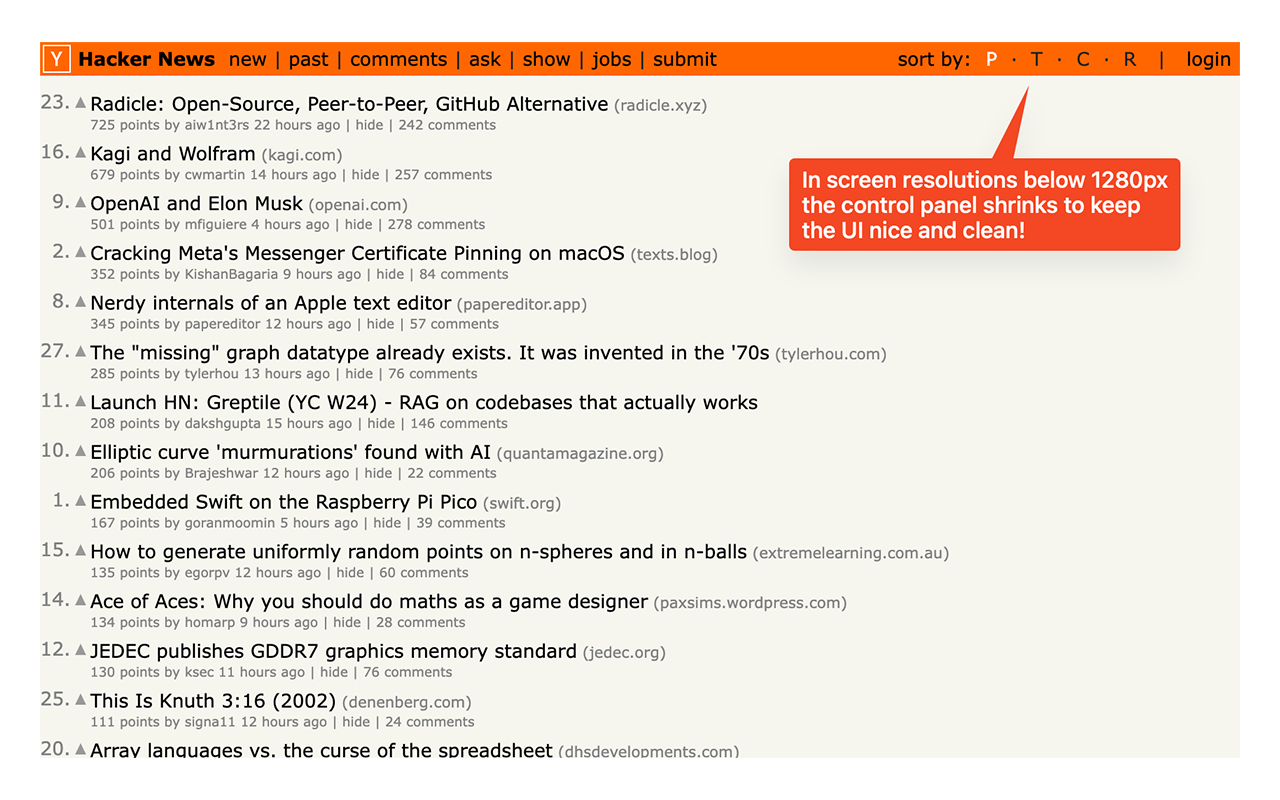
Task: Sort stories by points with the P control
Action: coord(991,59)
